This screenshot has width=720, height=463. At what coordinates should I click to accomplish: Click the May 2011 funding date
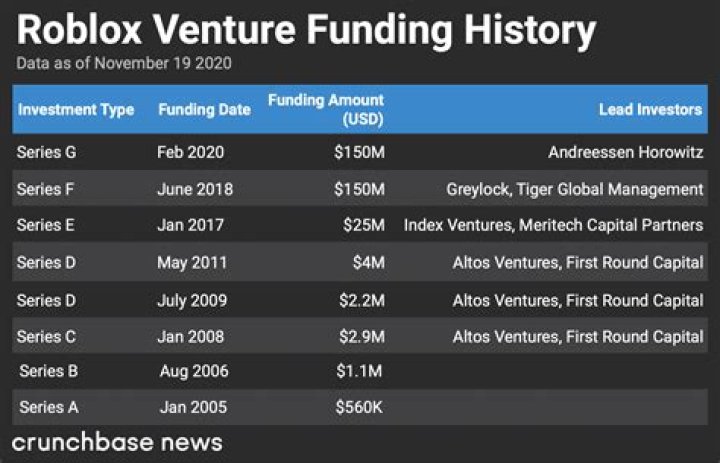192,262
